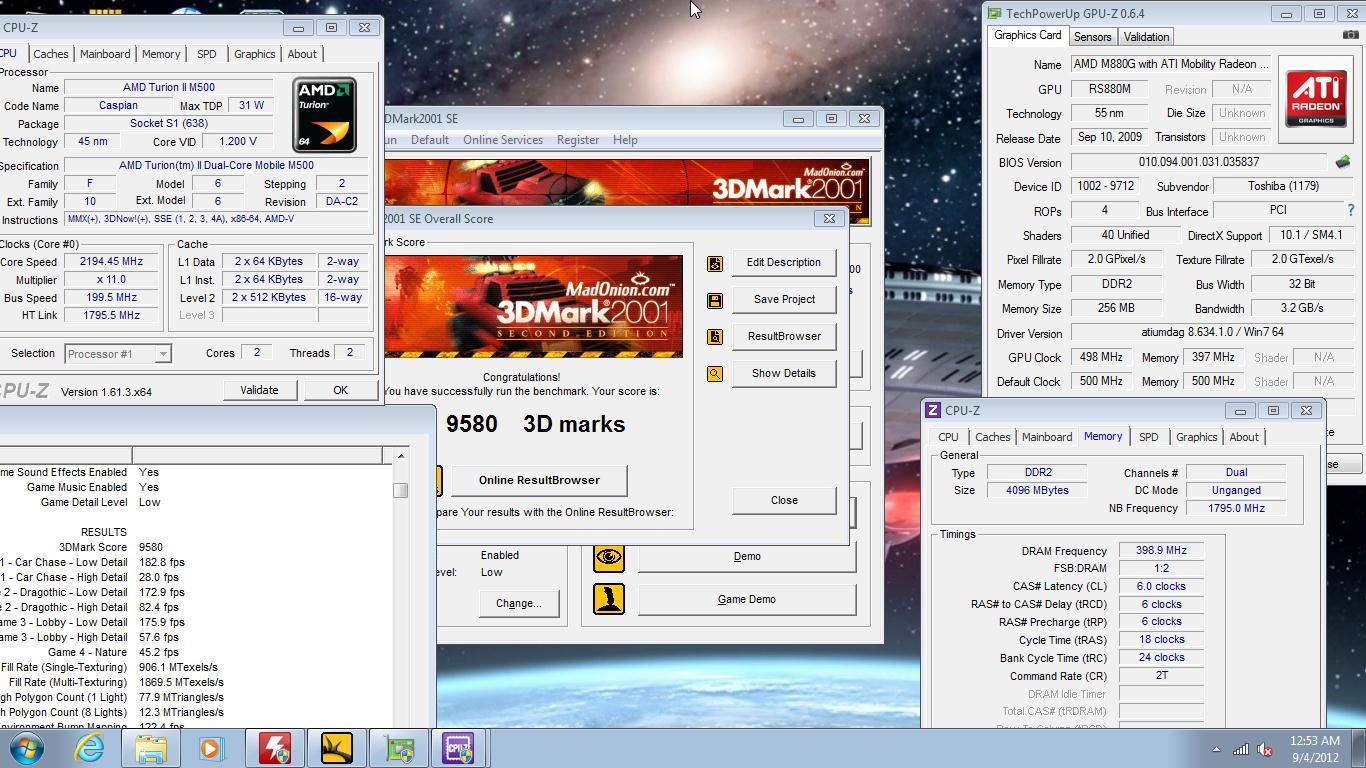This screenshot has height=768, width=1366.
Task: Click the results list scrollbar up arrow
Action: click(x=400, y=456)
